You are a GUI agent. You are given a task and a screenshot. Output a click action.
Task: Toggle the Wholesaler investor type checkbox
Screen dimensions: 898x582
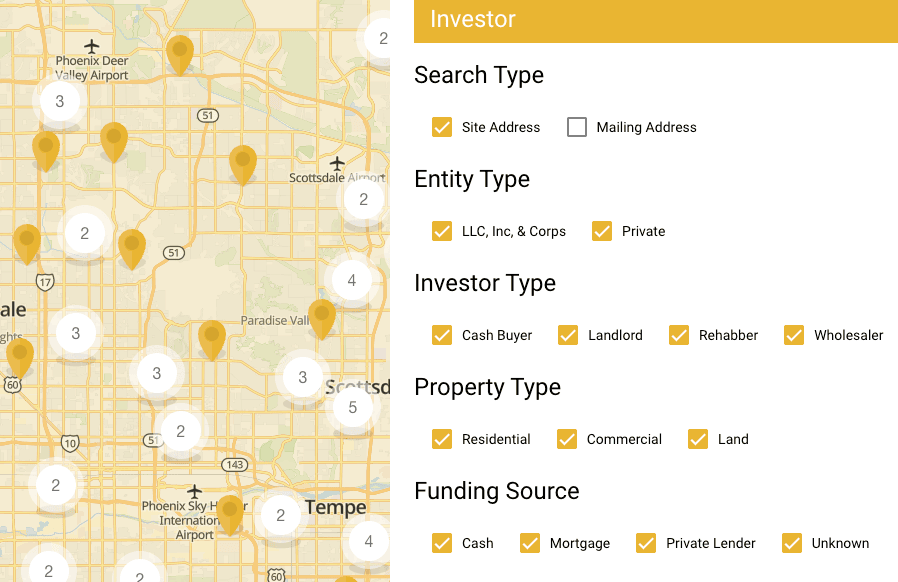(x=794, y=335)
